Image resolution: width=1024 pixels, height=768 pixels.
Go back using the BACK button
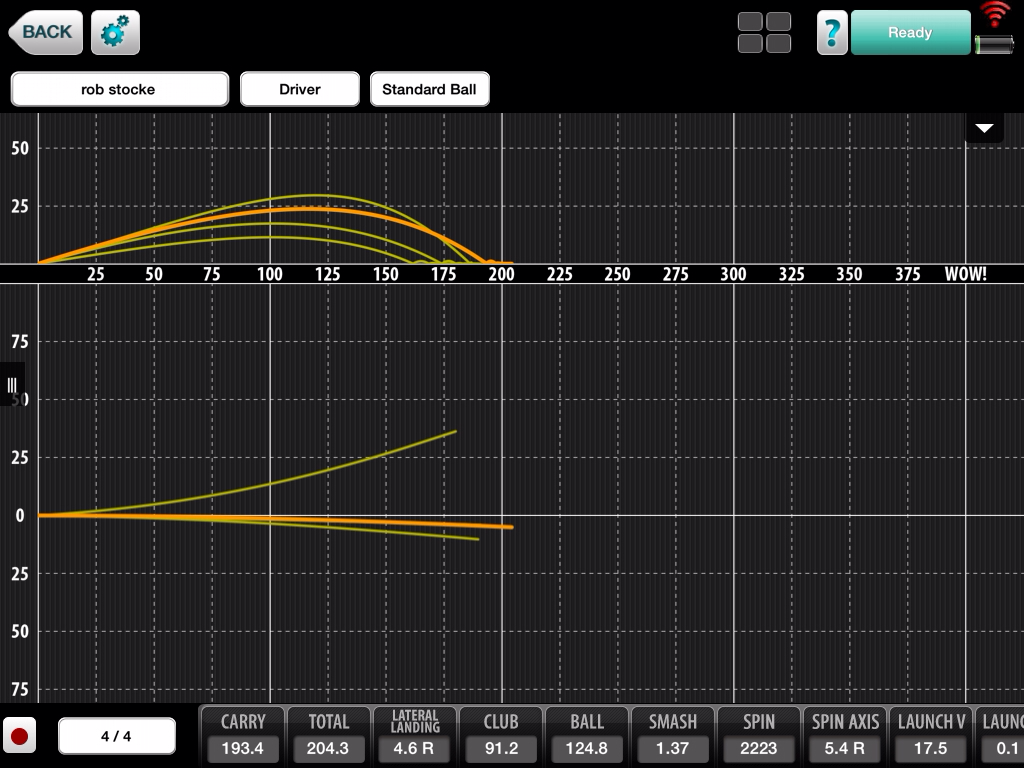tap(45, 32)
